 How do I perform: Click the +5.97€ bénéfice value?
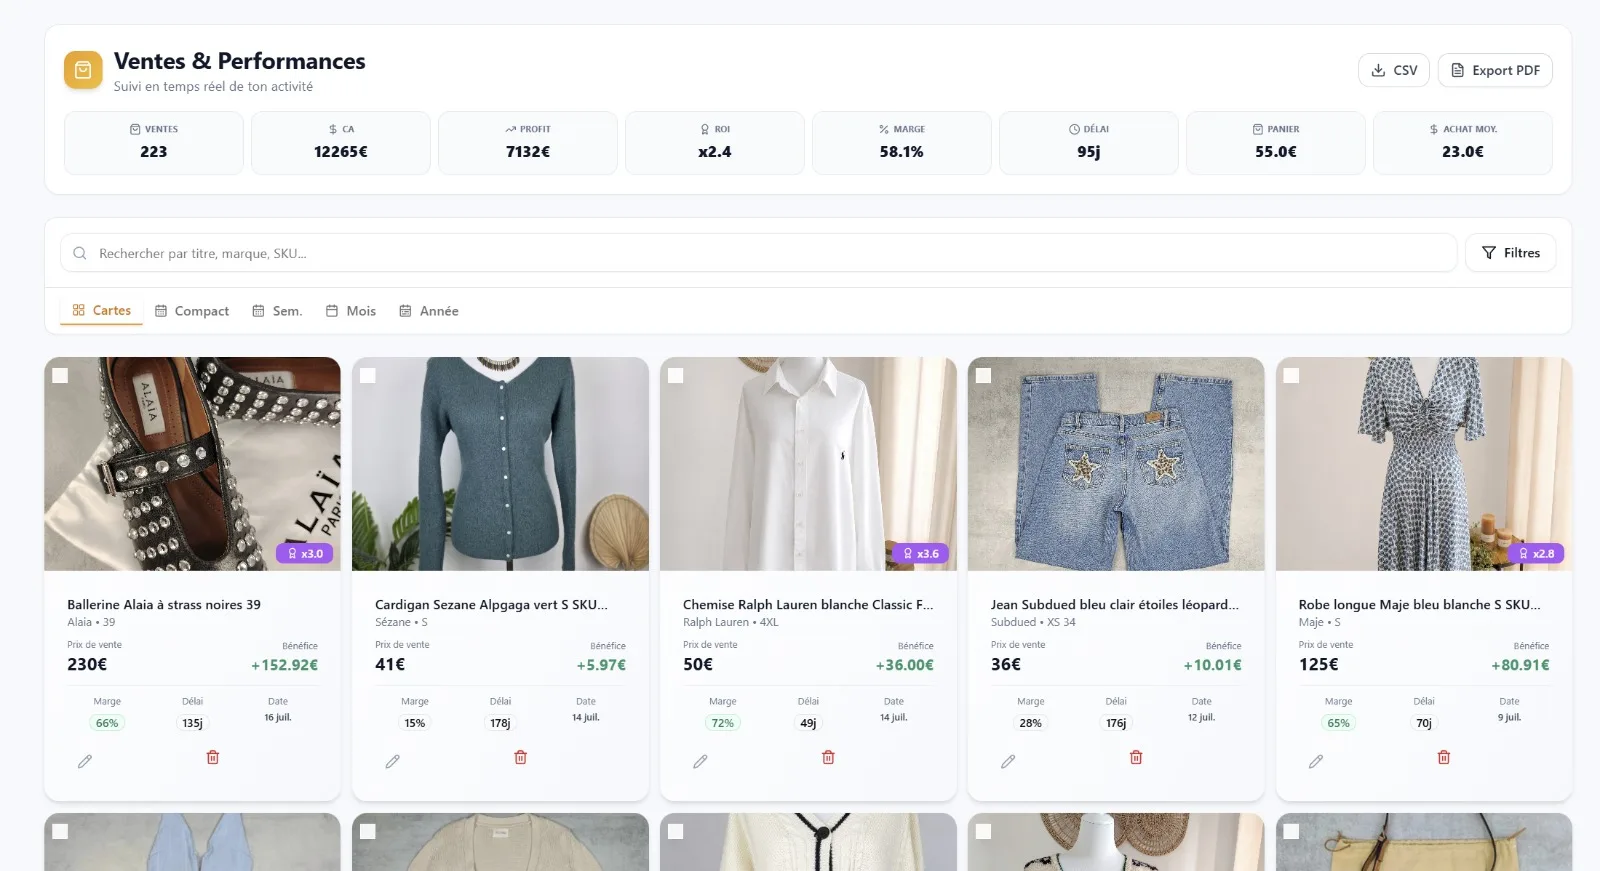tap(601, 665)
